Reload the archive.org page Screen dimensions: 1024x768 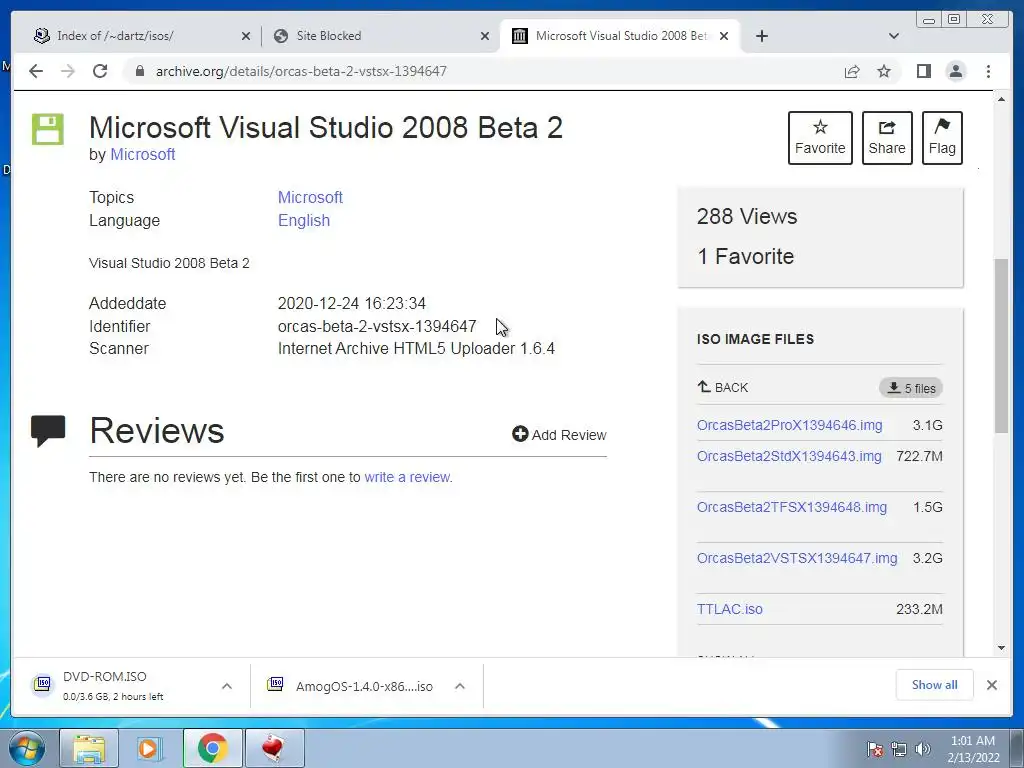tap(100, 71)
